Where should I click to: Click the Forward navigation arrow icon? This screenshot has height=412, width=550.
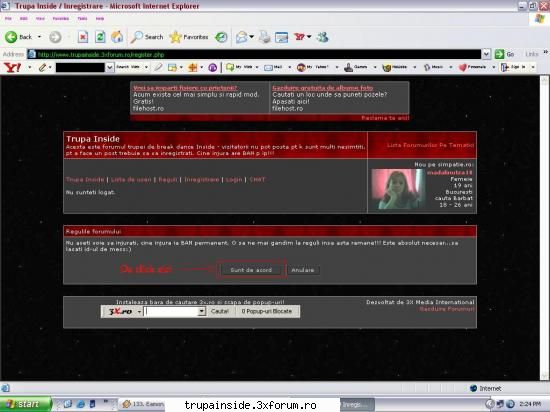(55, 37)
